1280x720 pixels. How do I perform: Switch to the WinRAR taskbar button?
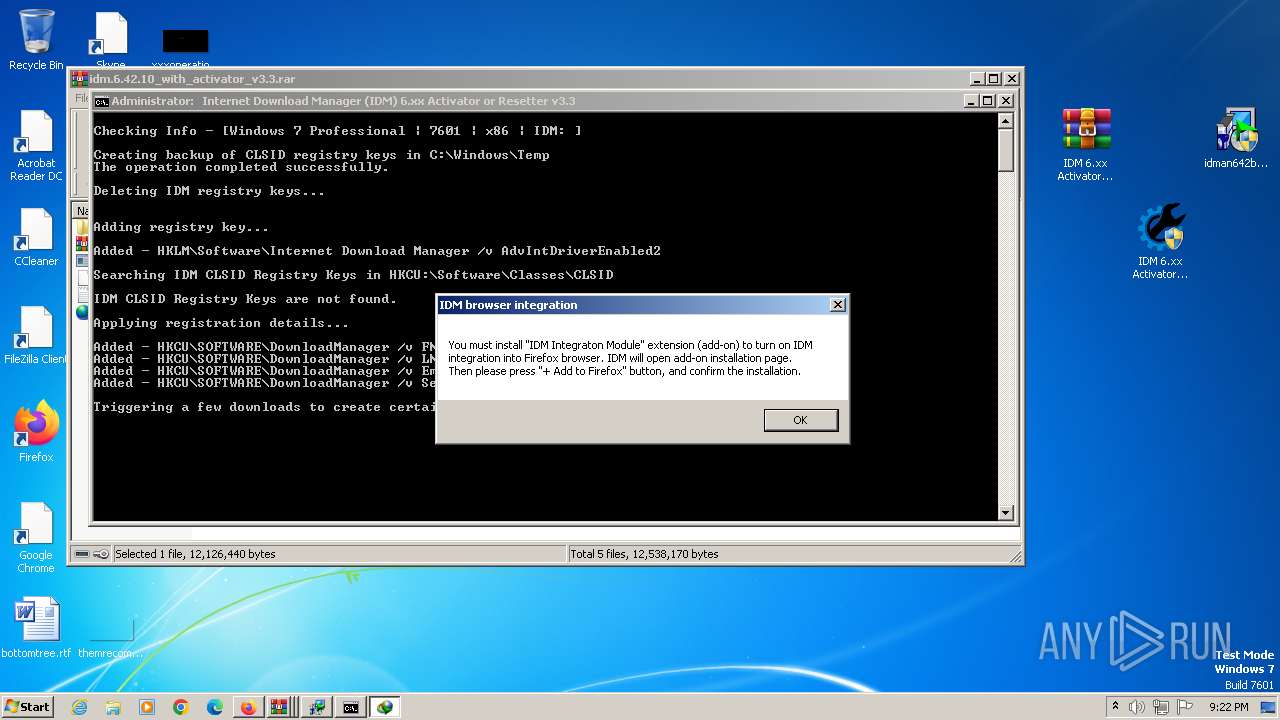tap(281, 707)
